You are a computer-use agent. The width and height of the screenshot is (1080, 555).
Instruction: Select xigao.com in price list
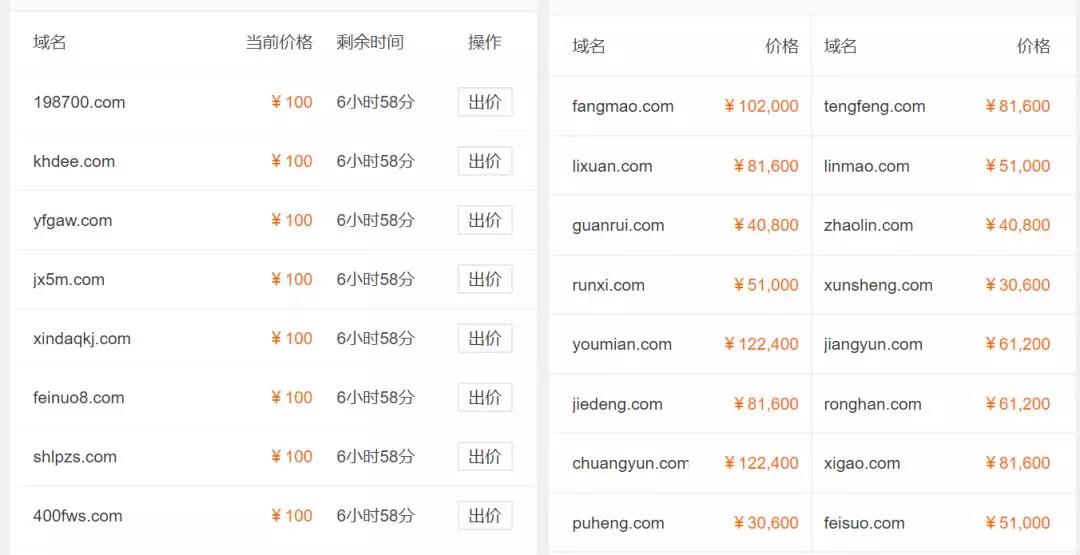862,463
